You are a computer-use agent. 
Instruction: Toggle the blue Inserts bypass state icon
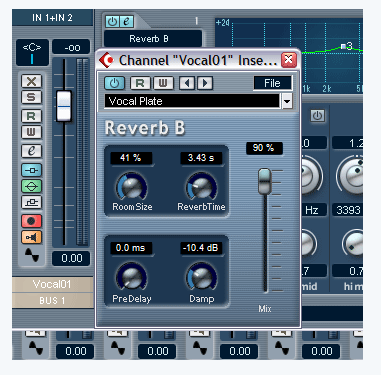tap(31, 170)
